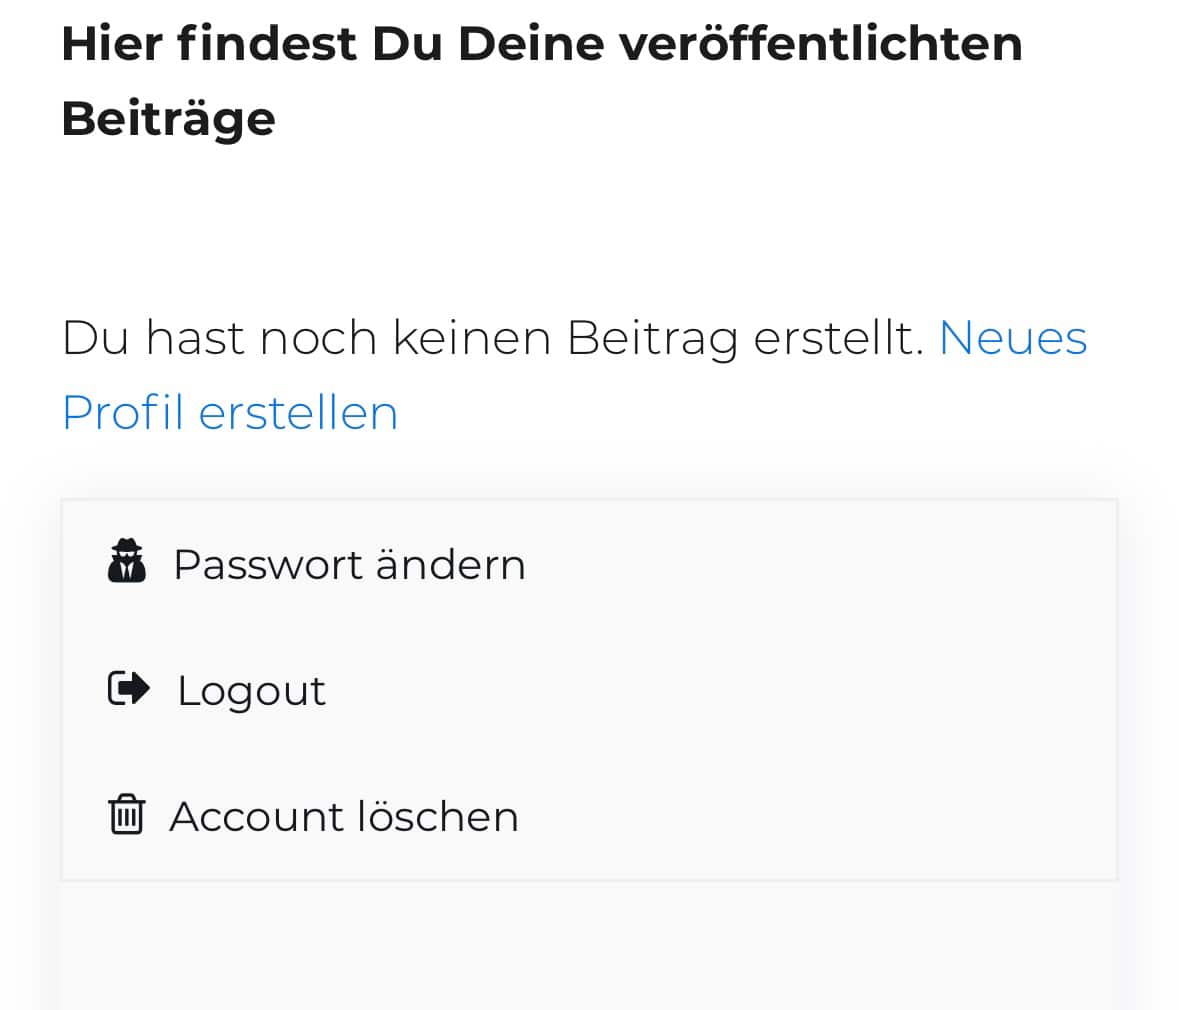Click the word "Neues" in the blue link
This screenshot has height=1010, width=1179.
[x=1012, y=338]
